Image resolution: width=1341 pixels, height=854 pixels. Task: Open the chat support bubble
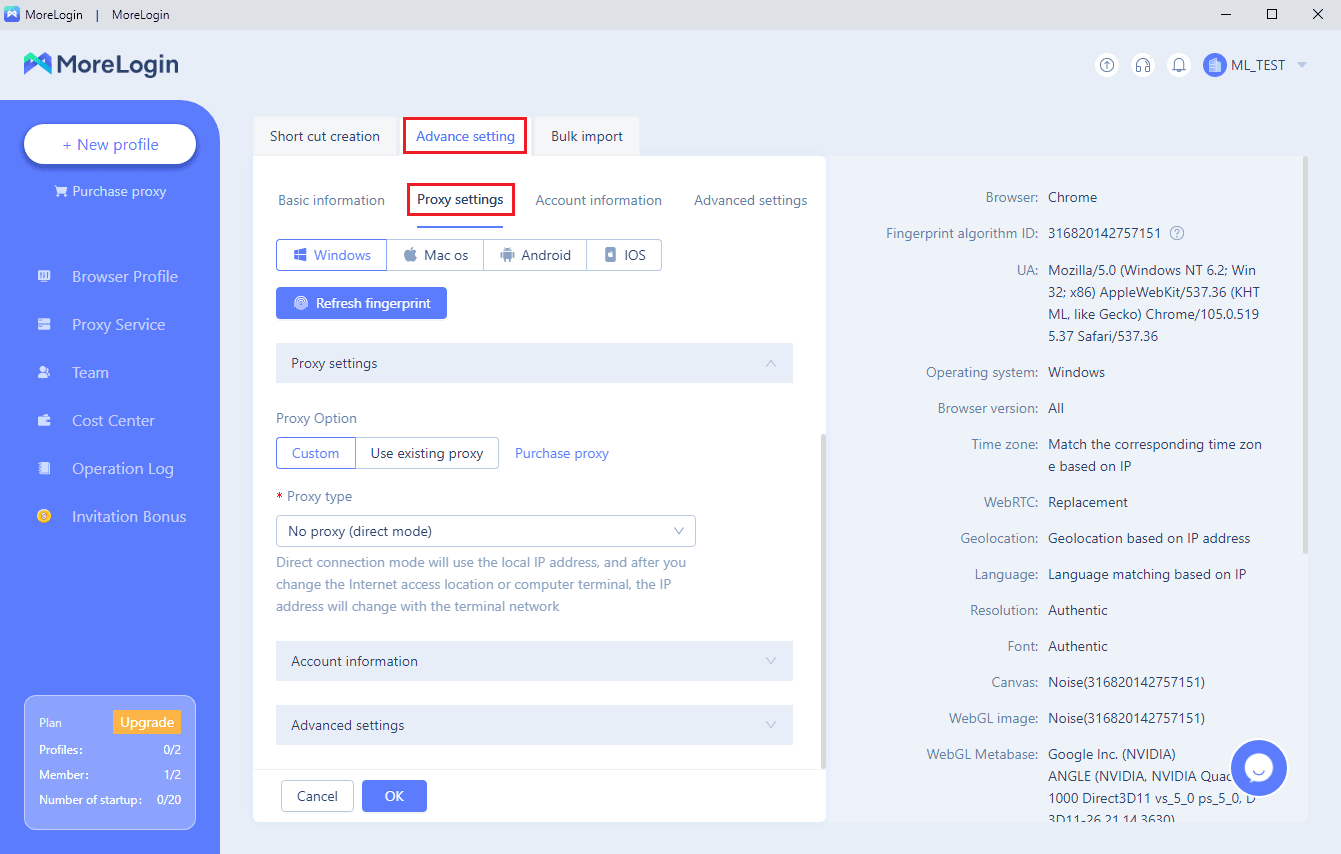click(1259, 767)
